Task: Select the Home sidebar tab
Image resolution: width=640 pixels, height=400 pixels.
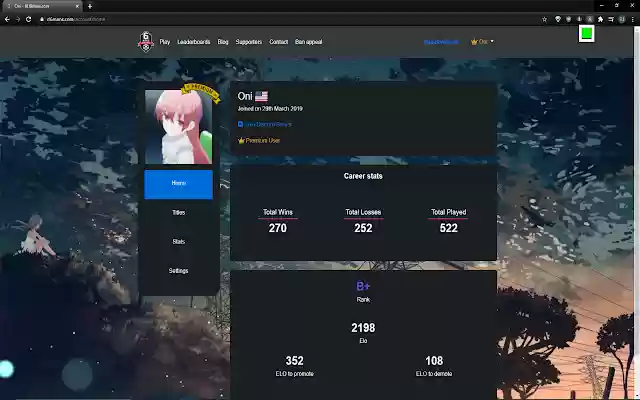Action: tap(178, 184)
